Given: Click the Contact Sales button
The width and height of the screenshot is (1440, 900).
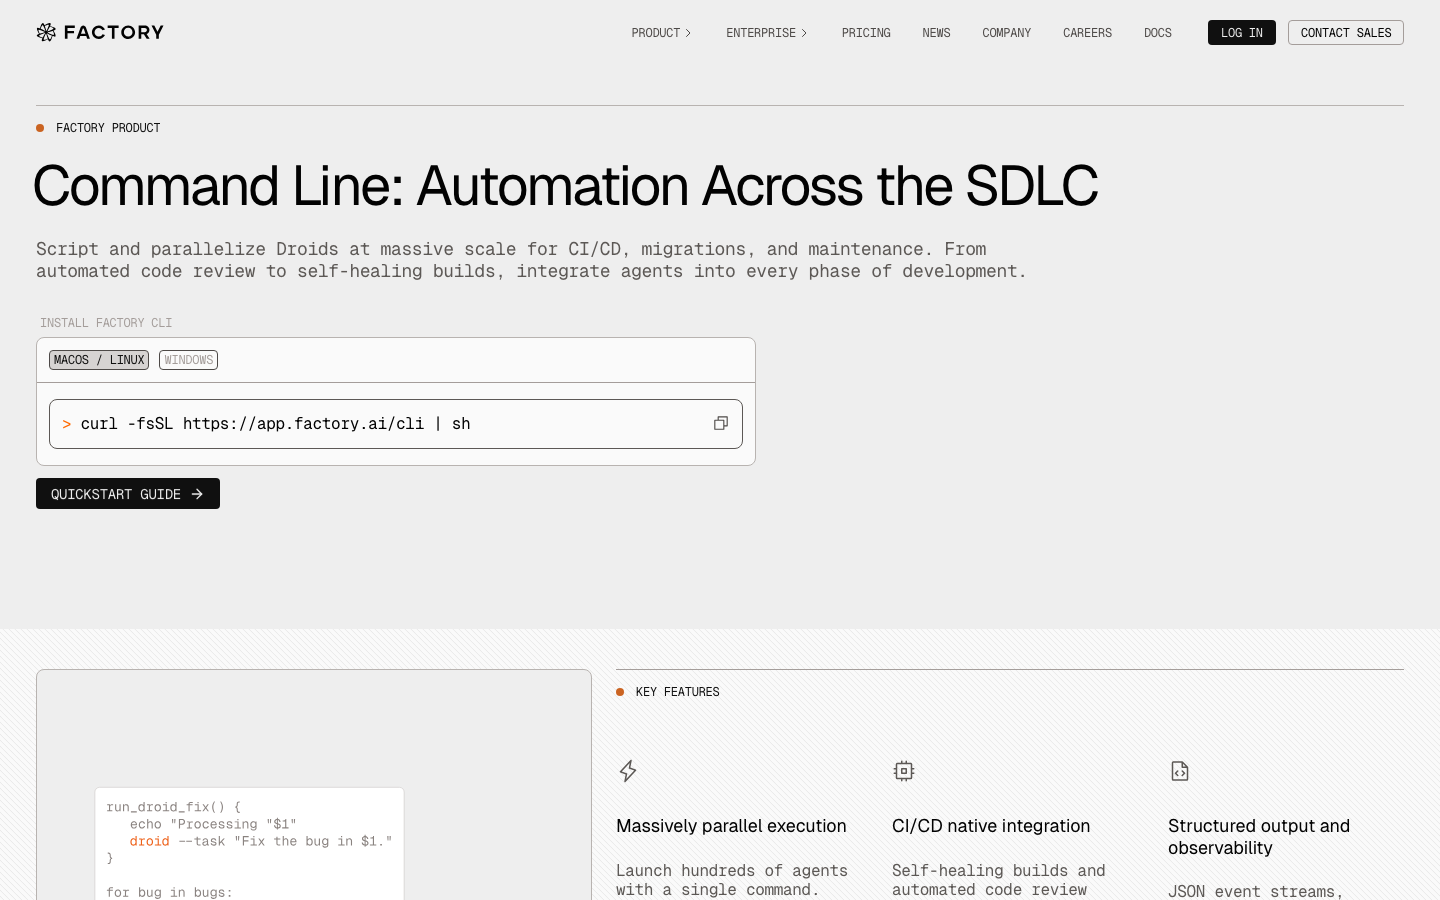Looking at the screenshot, I should coord(1346,33).
